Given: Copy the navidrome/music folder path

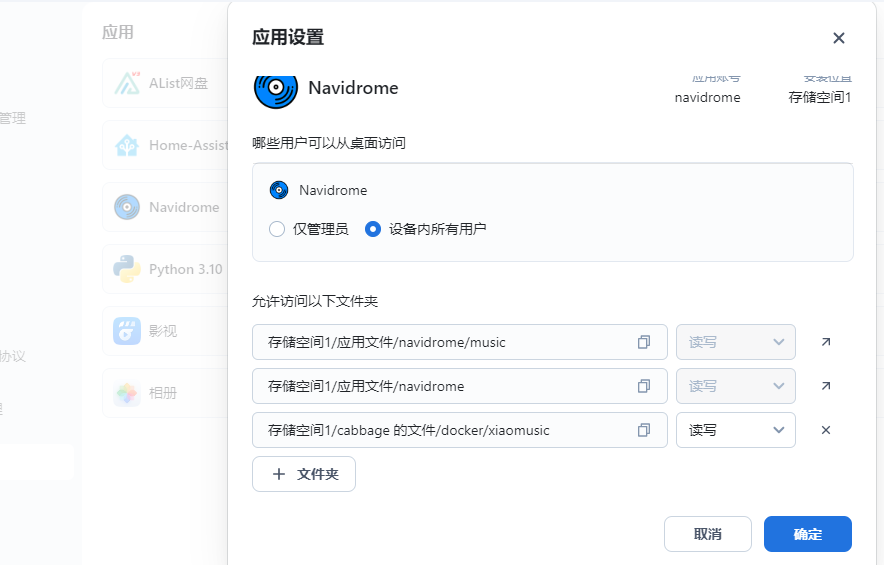Looking at the screenshot, I should pyautogui.click(x=644, y=342).
